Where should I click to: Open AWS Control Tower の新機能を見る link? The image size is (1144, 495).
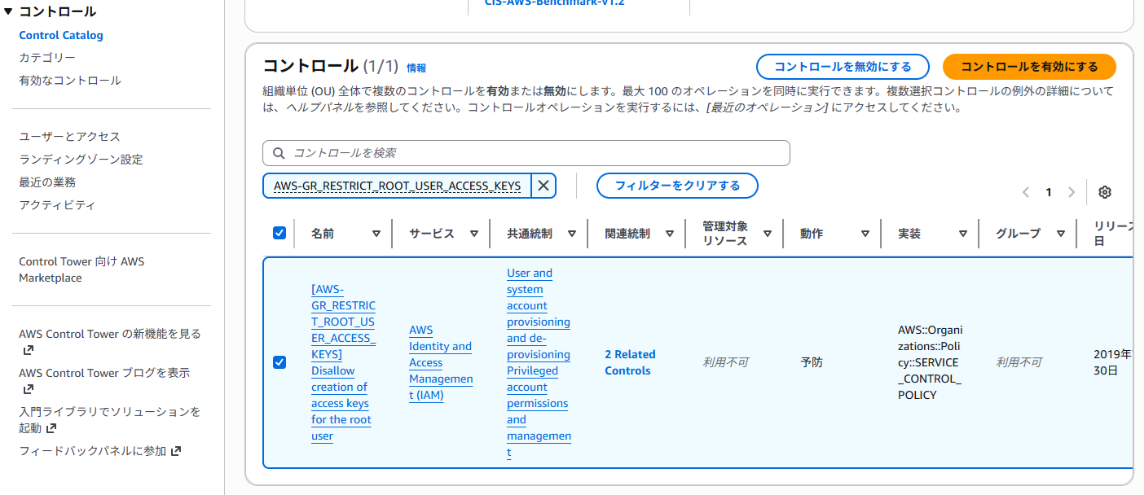point(110,334)
